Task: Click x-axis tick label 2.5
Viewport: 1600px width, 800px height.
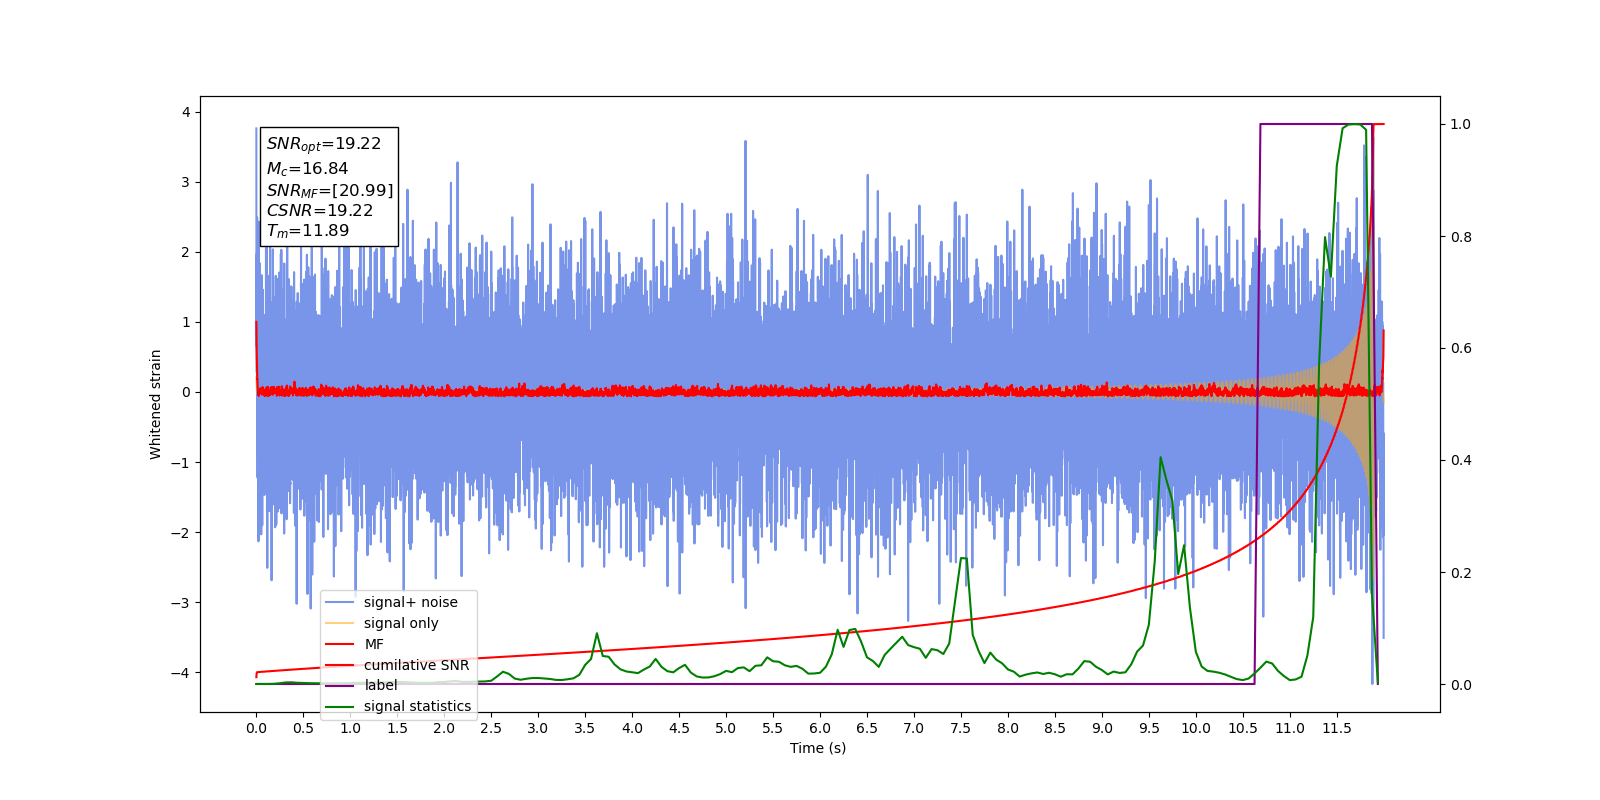Action: pyautogui.click(x=491, y=728)
